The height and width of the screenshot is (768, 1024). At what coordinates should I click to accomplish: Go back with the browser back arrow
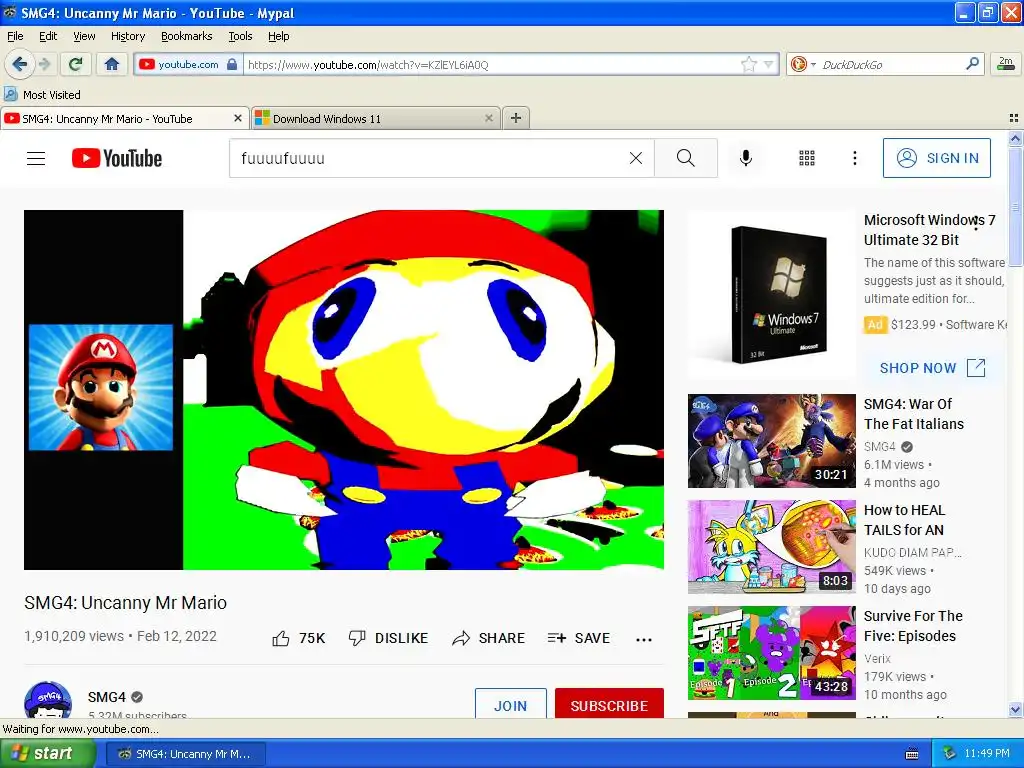tap(20, 64)
